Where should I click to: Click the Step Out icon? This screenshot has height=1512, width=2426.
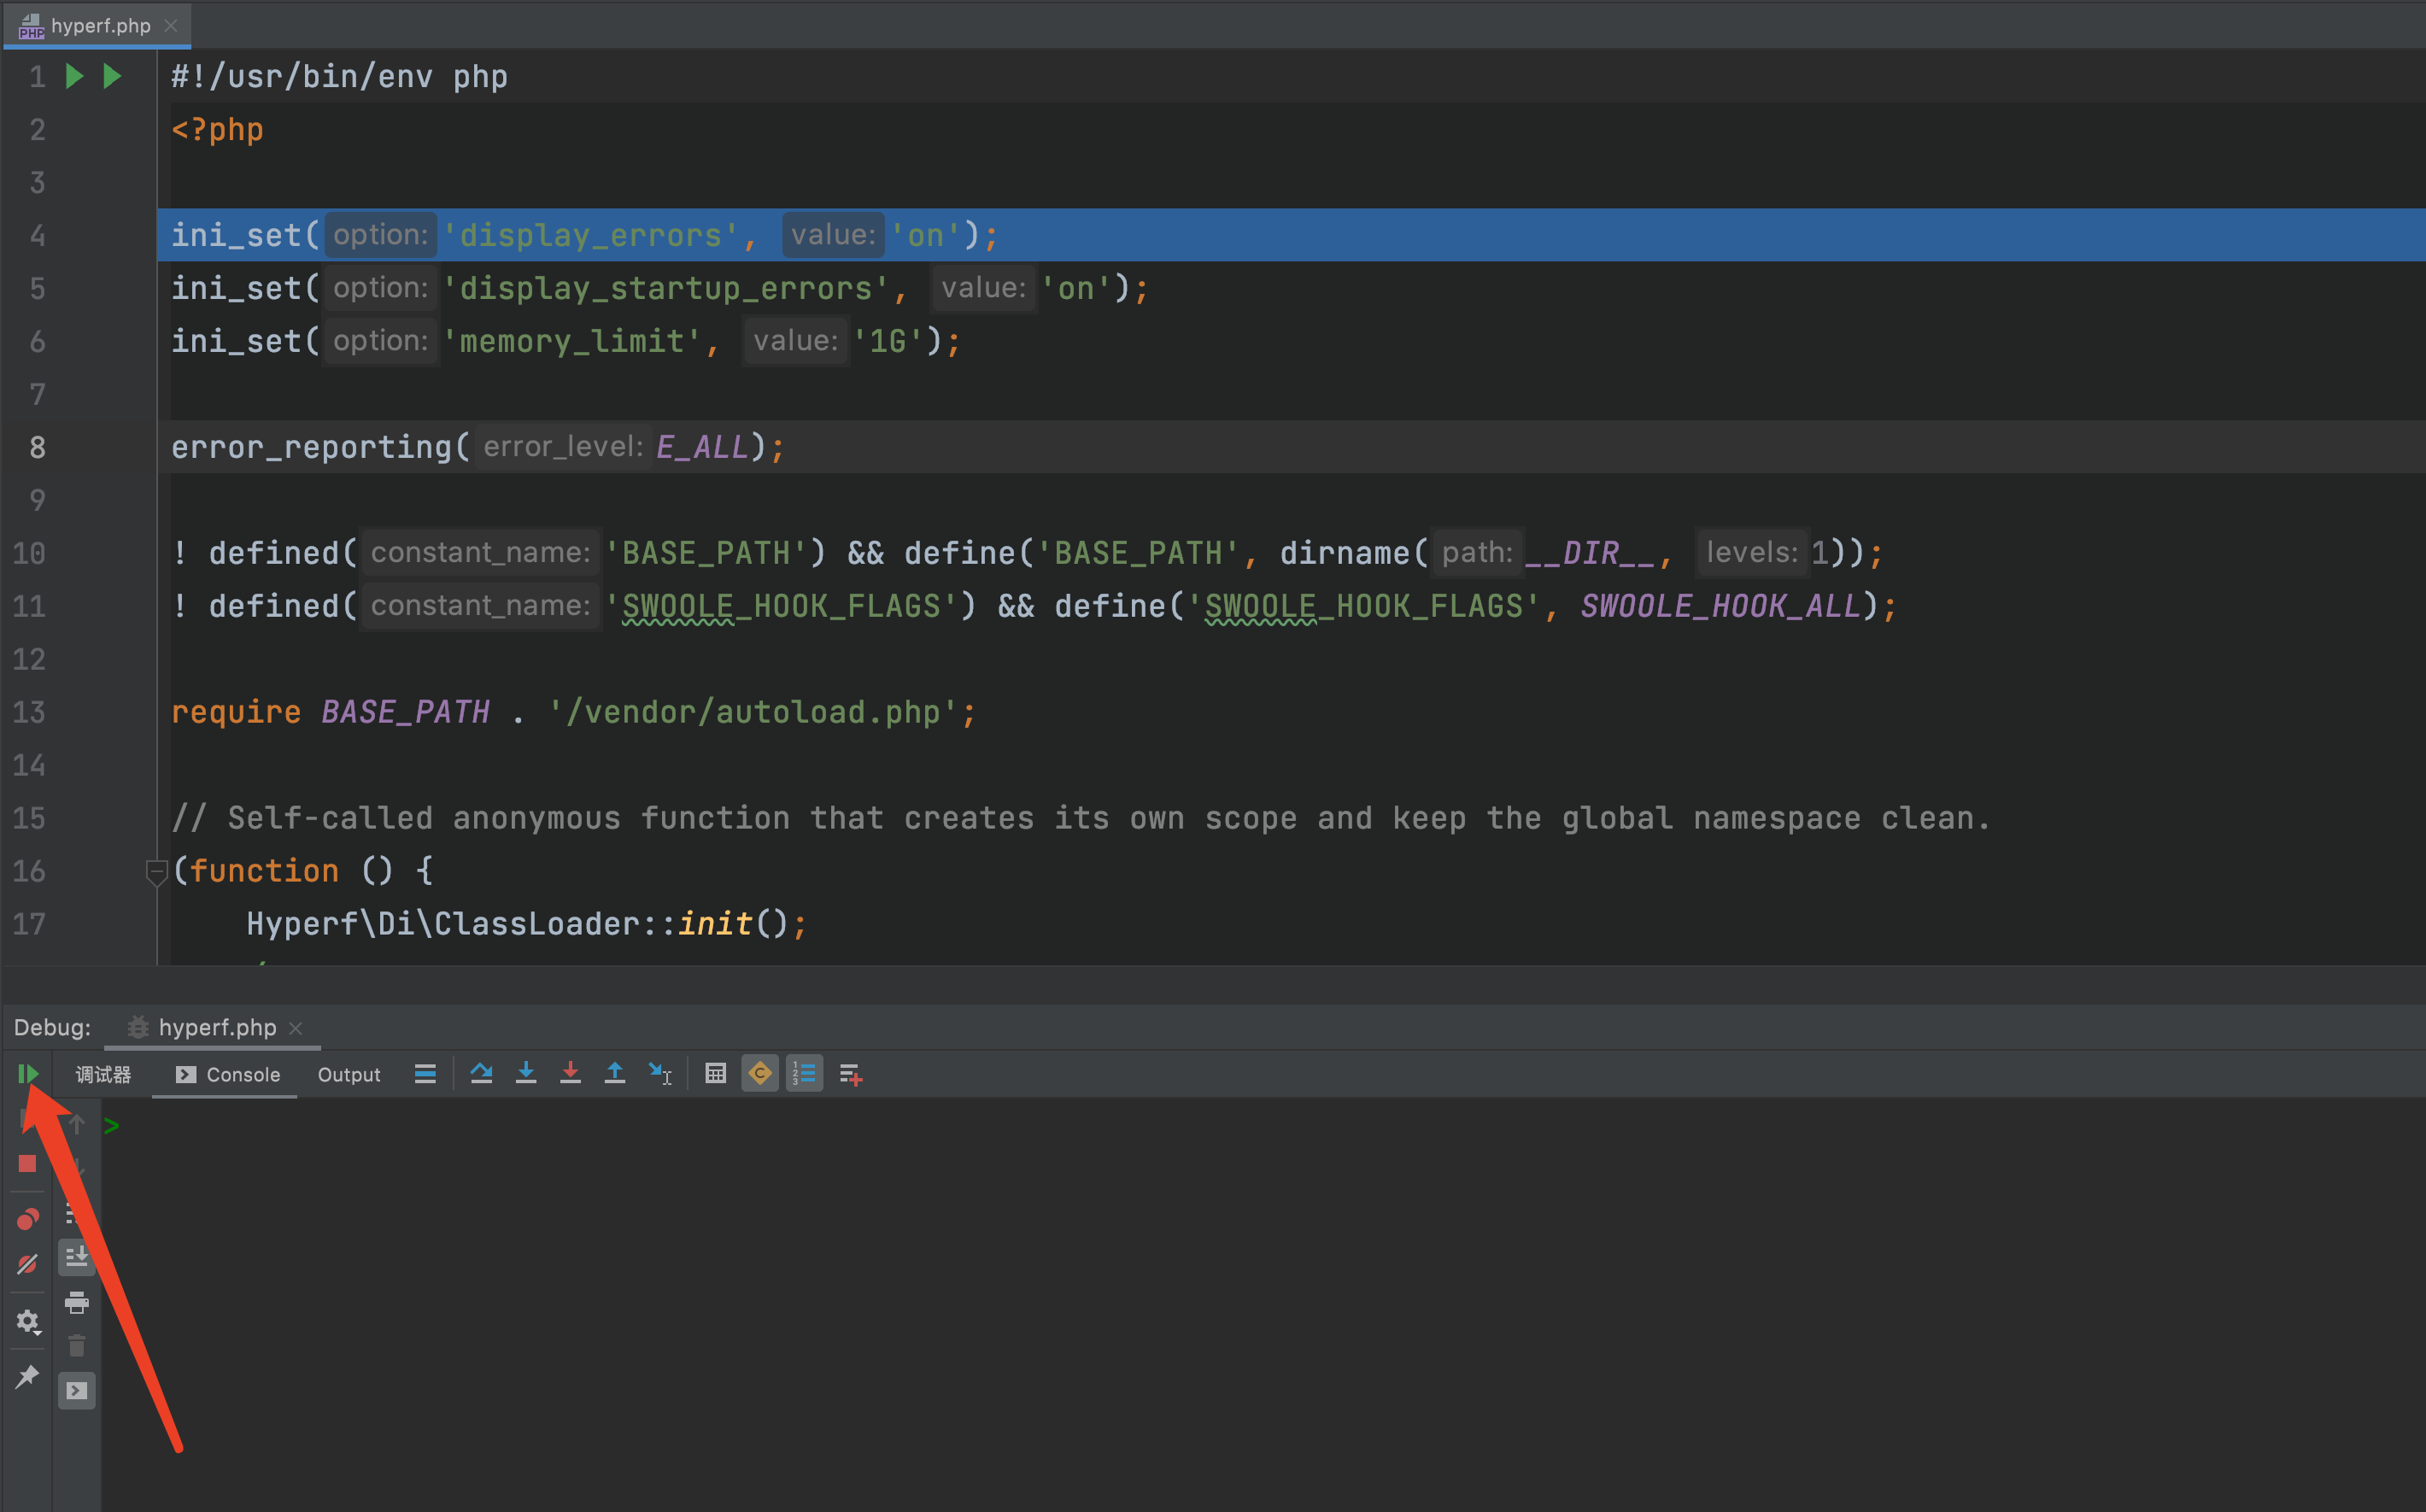(615, 1073)
